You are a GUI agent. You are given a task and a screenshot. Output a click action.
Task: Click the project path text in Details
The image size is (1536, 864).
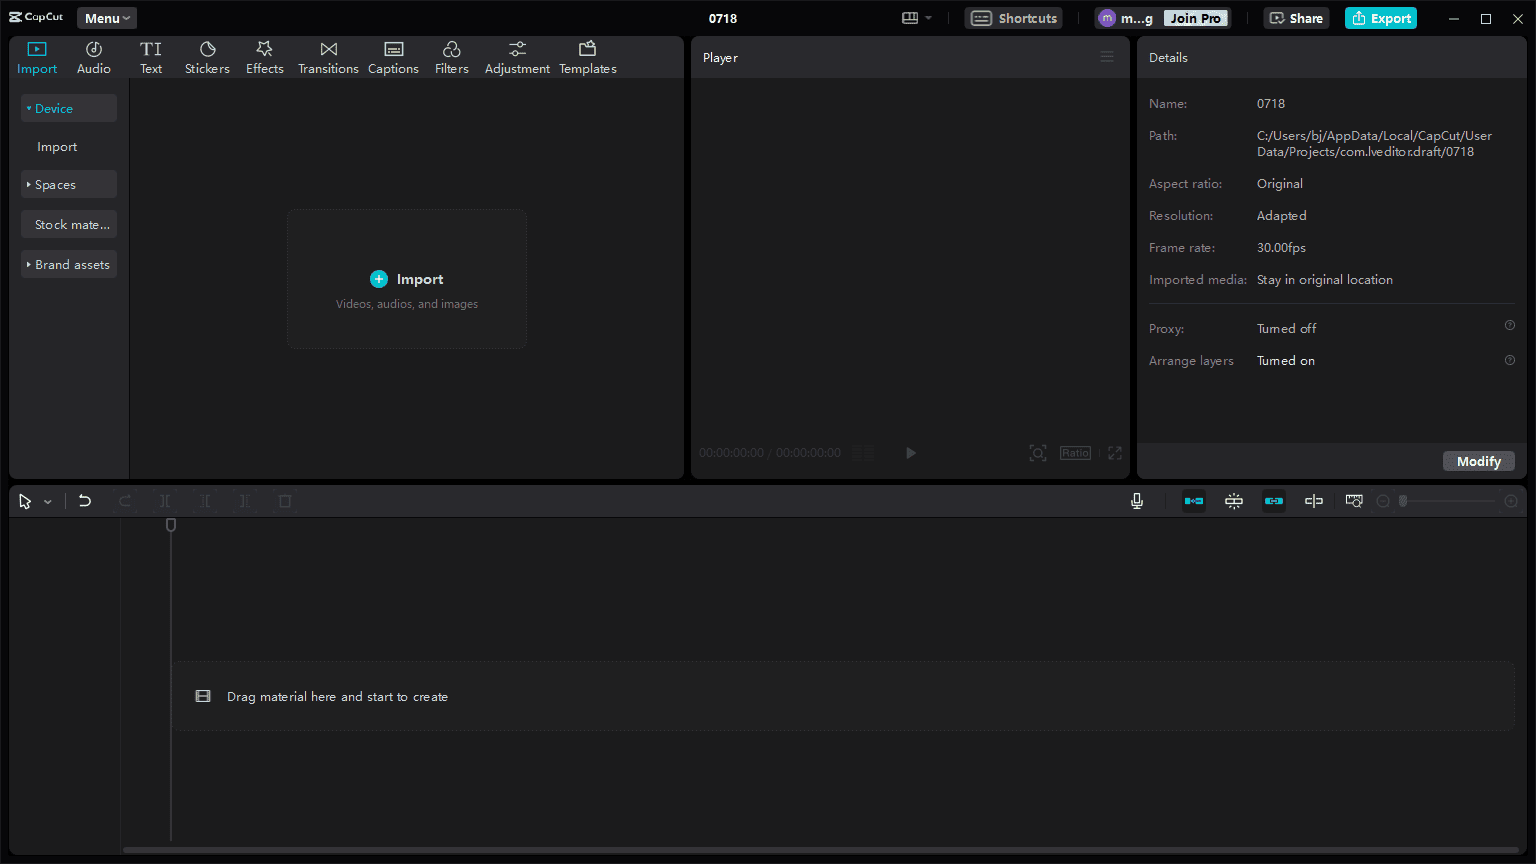pyautogui.click(x=1374, y=144)
